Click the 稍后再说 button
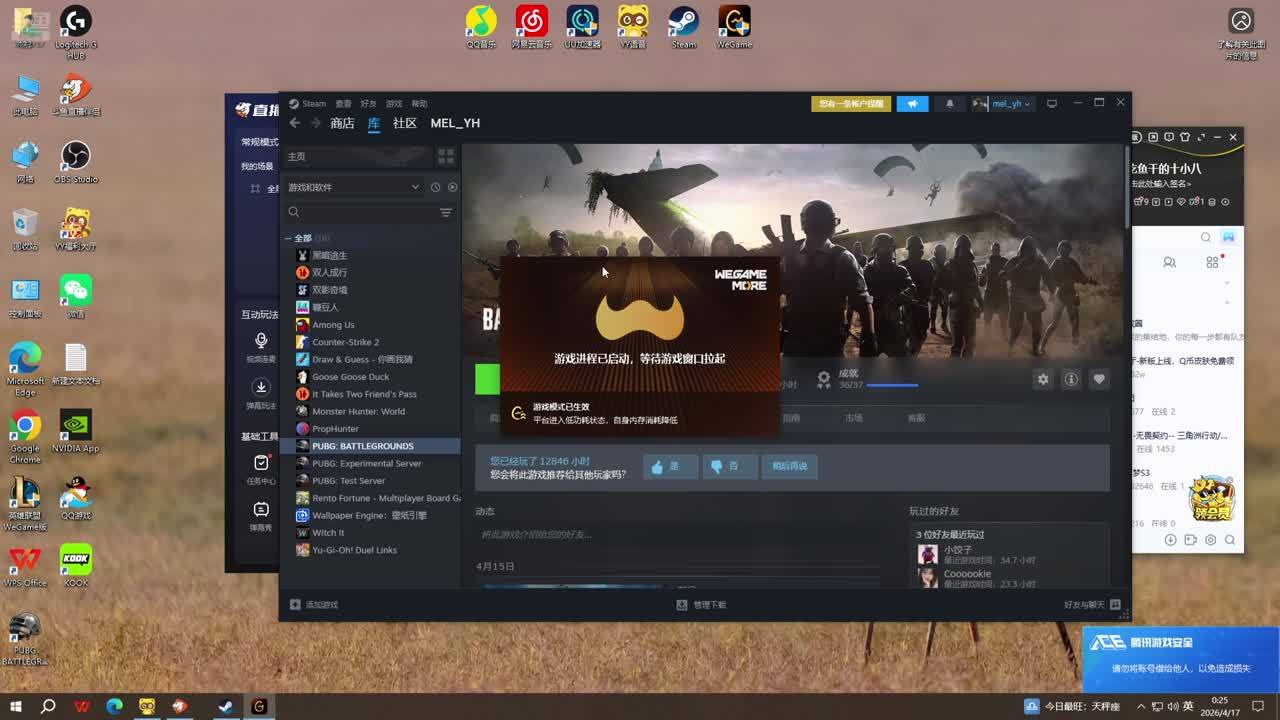The height and width of the screenshot is (720, 1280). coord(789,466)
